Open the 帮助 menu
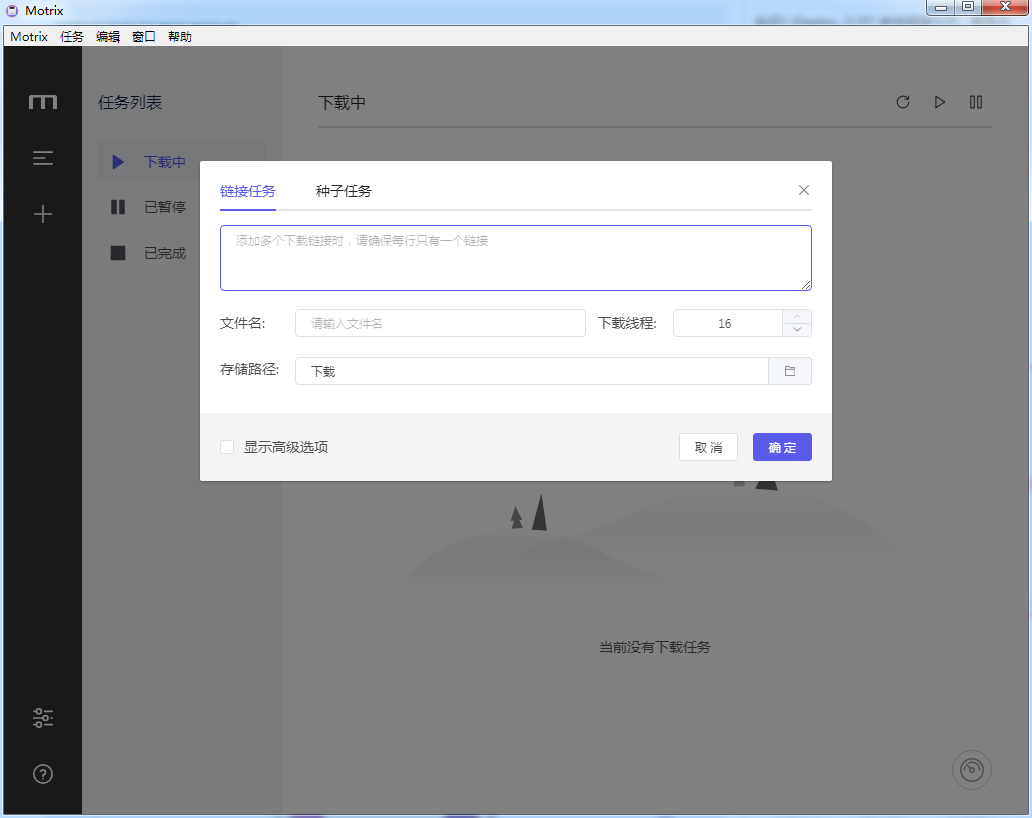1032x818 pixels. [x=179, y=36]
